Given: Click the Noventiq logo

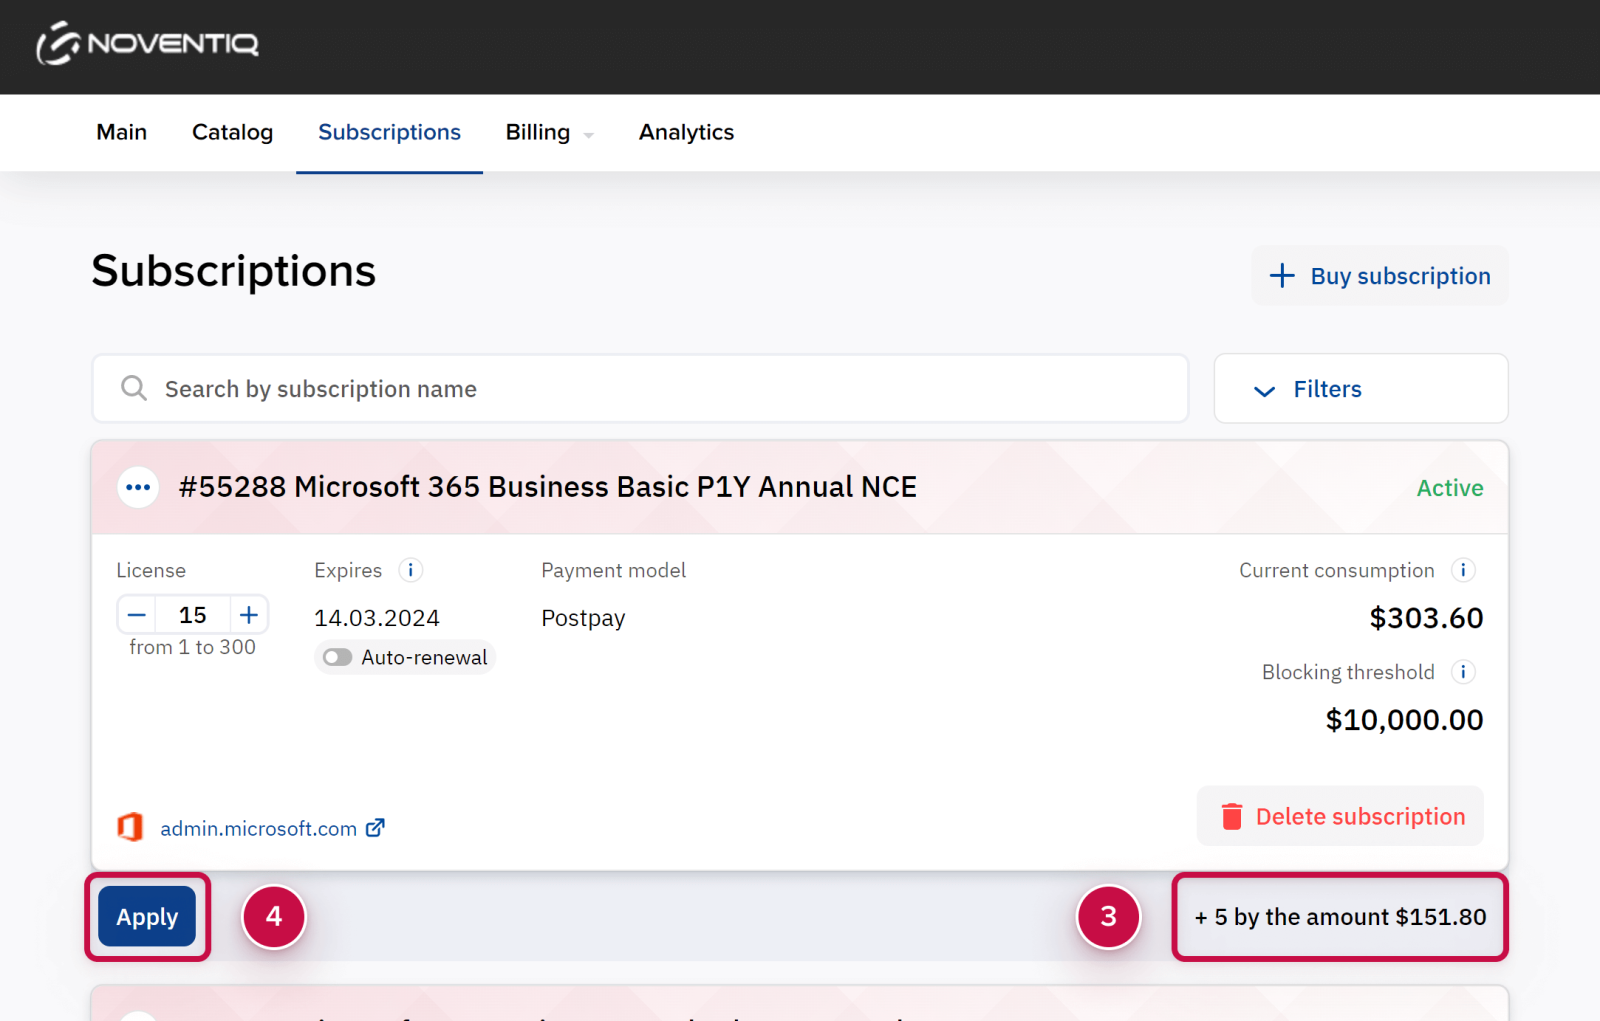Looking at the screenshot, I should (x=148, y=44).
